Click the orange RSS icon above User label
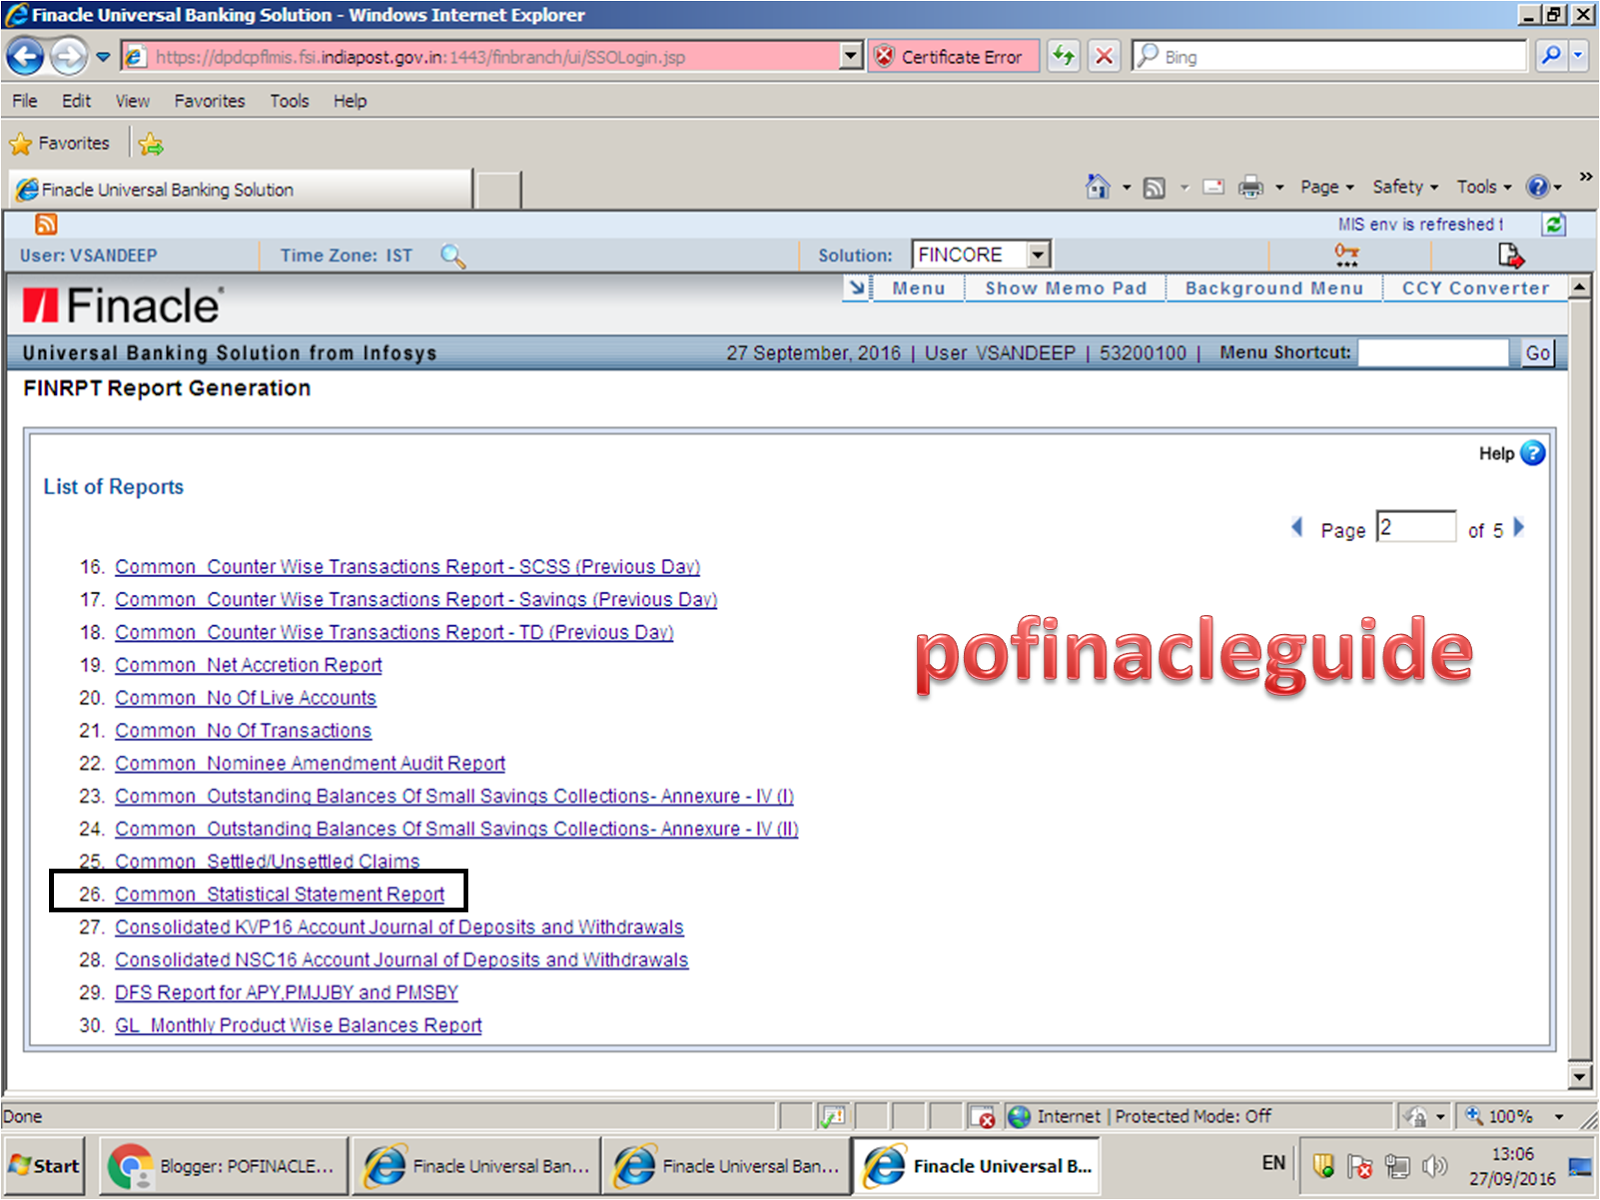 [x=46, y=224]
